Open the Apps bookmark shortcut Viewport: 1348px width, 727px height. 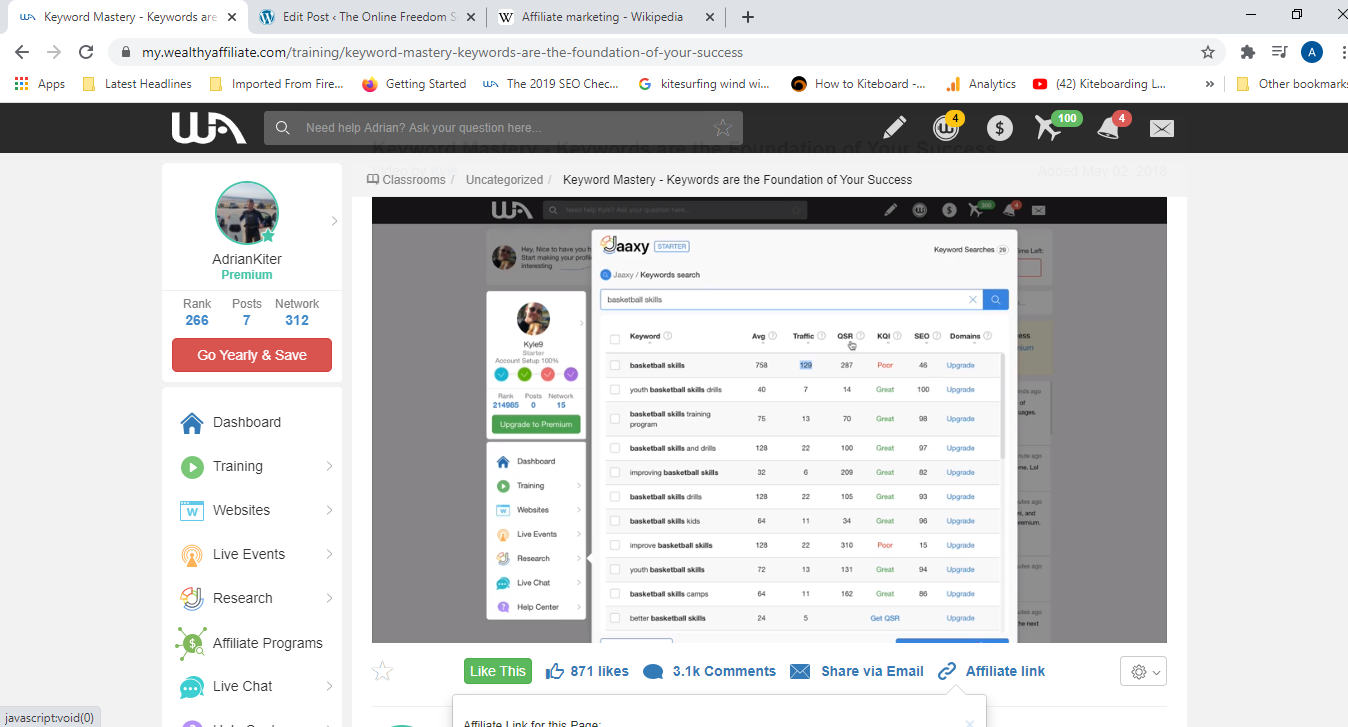click(x=40, y=84)
